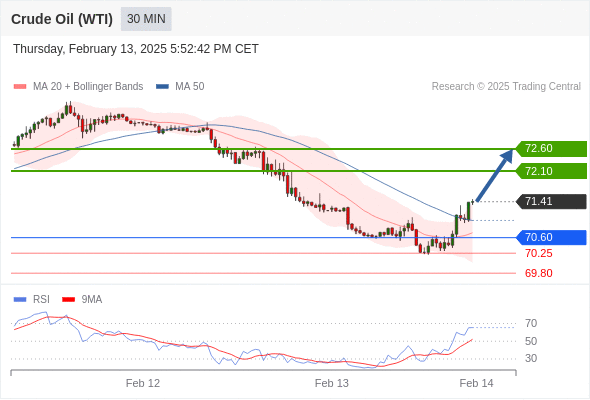
Task: Click the Trading Central research copyright text
Action: pos(506,87)
